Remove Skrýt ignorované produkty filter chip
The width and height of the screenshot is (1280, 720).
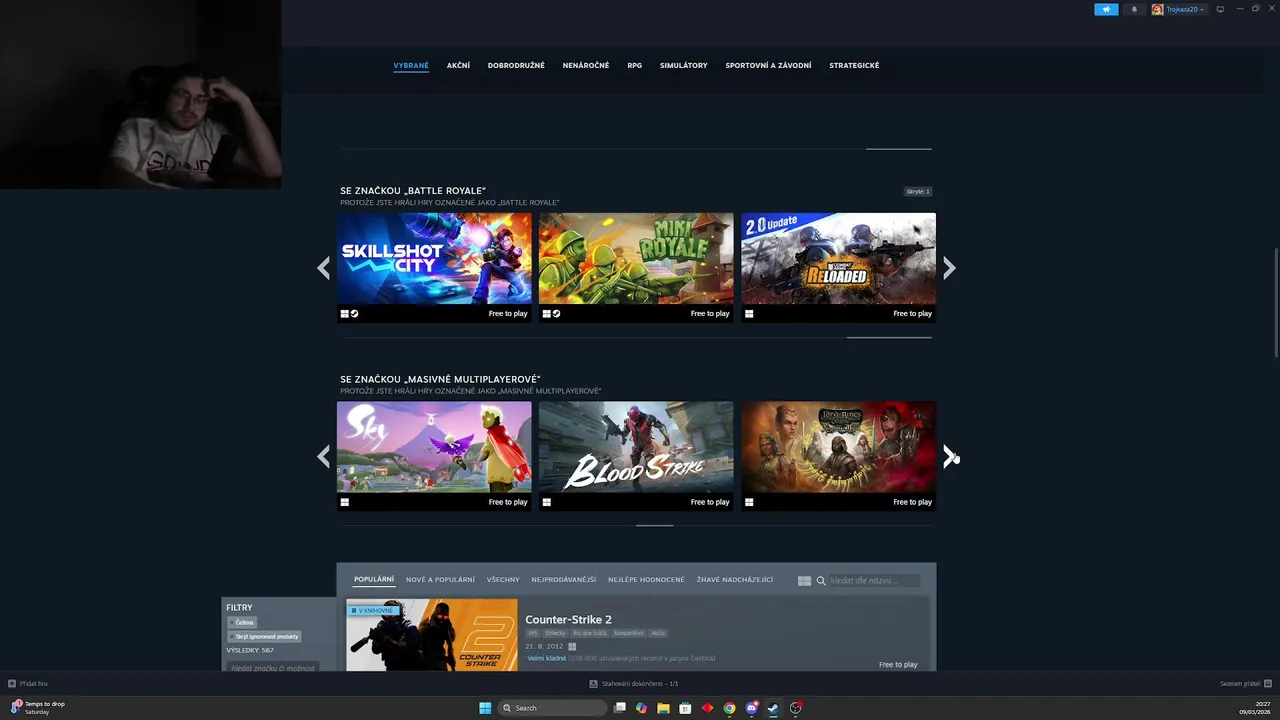tap(264, 636)
